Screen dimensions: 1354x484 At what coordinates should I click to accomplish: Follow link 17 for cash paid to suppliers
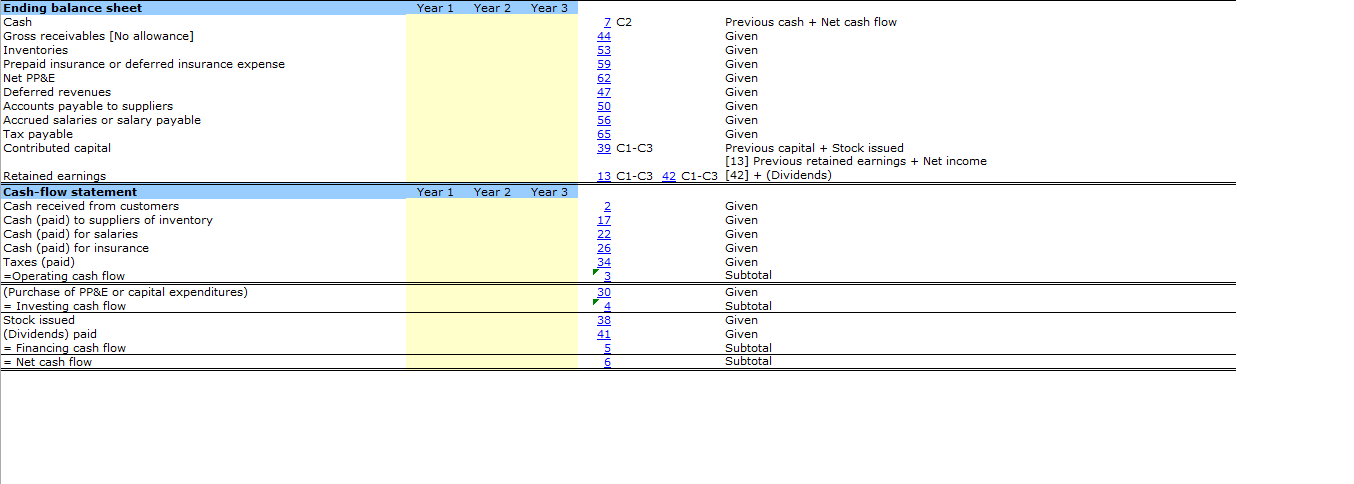(x=604, y=220)
